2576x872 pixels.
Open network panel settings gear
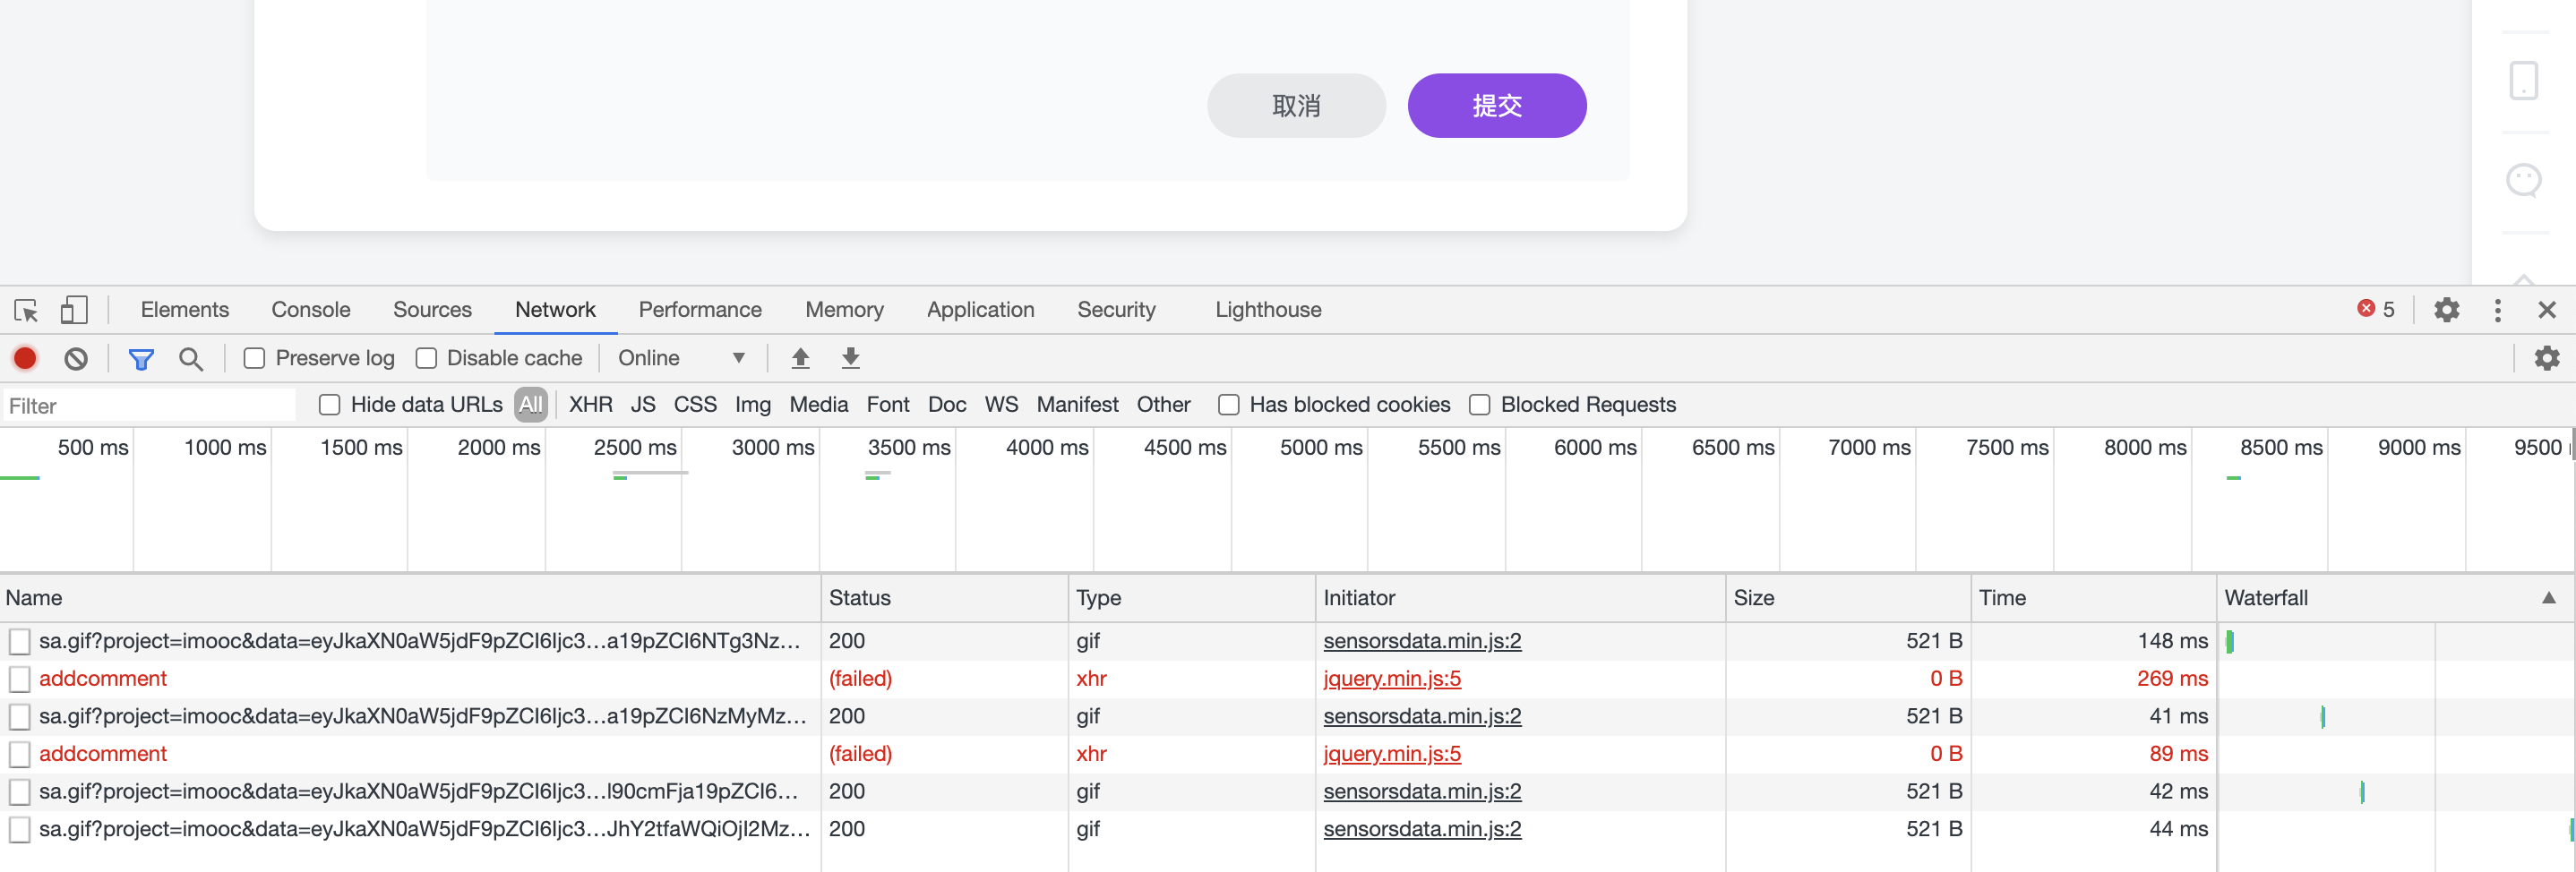coord(2546,358)
